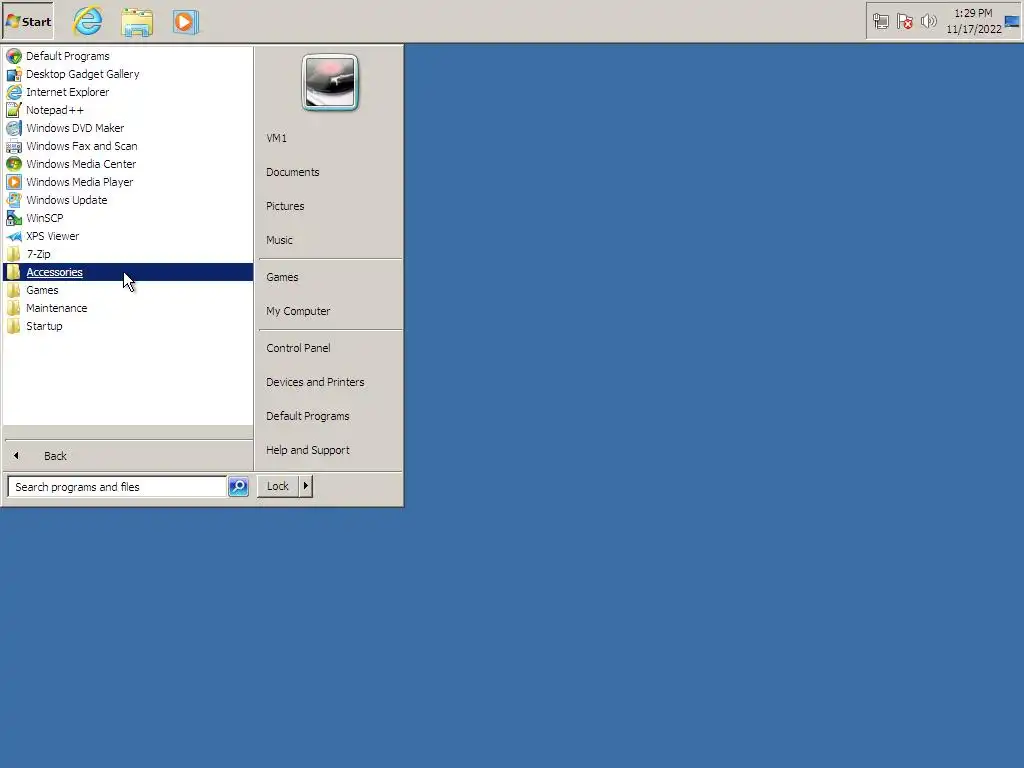Open Pictures from right pane

pos(285,206)
